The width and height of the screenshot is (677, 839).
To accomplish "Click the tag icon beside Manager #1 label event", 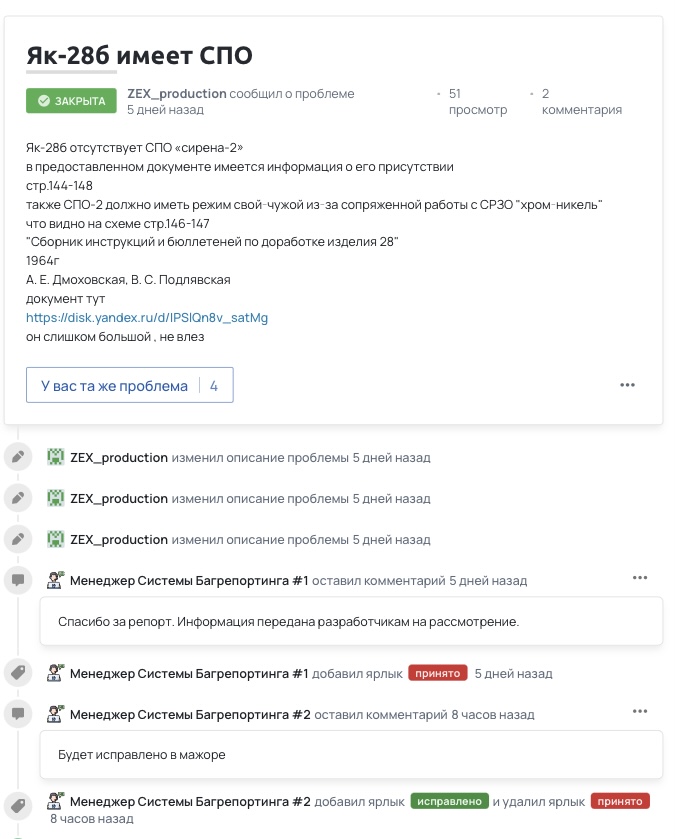I will click(17, 673).
